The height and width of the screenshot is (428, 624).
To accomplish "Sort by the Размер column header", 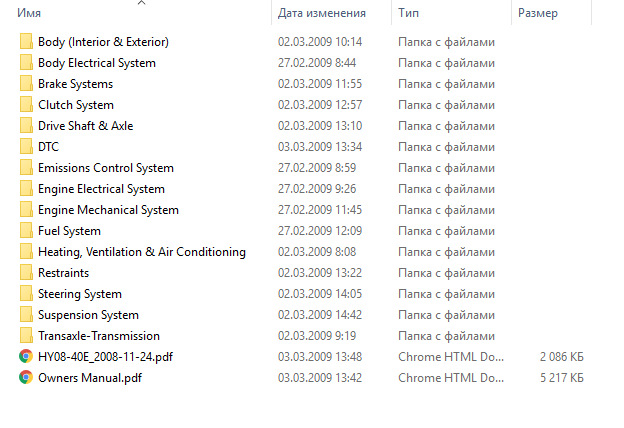I will (x=538, y=14).
